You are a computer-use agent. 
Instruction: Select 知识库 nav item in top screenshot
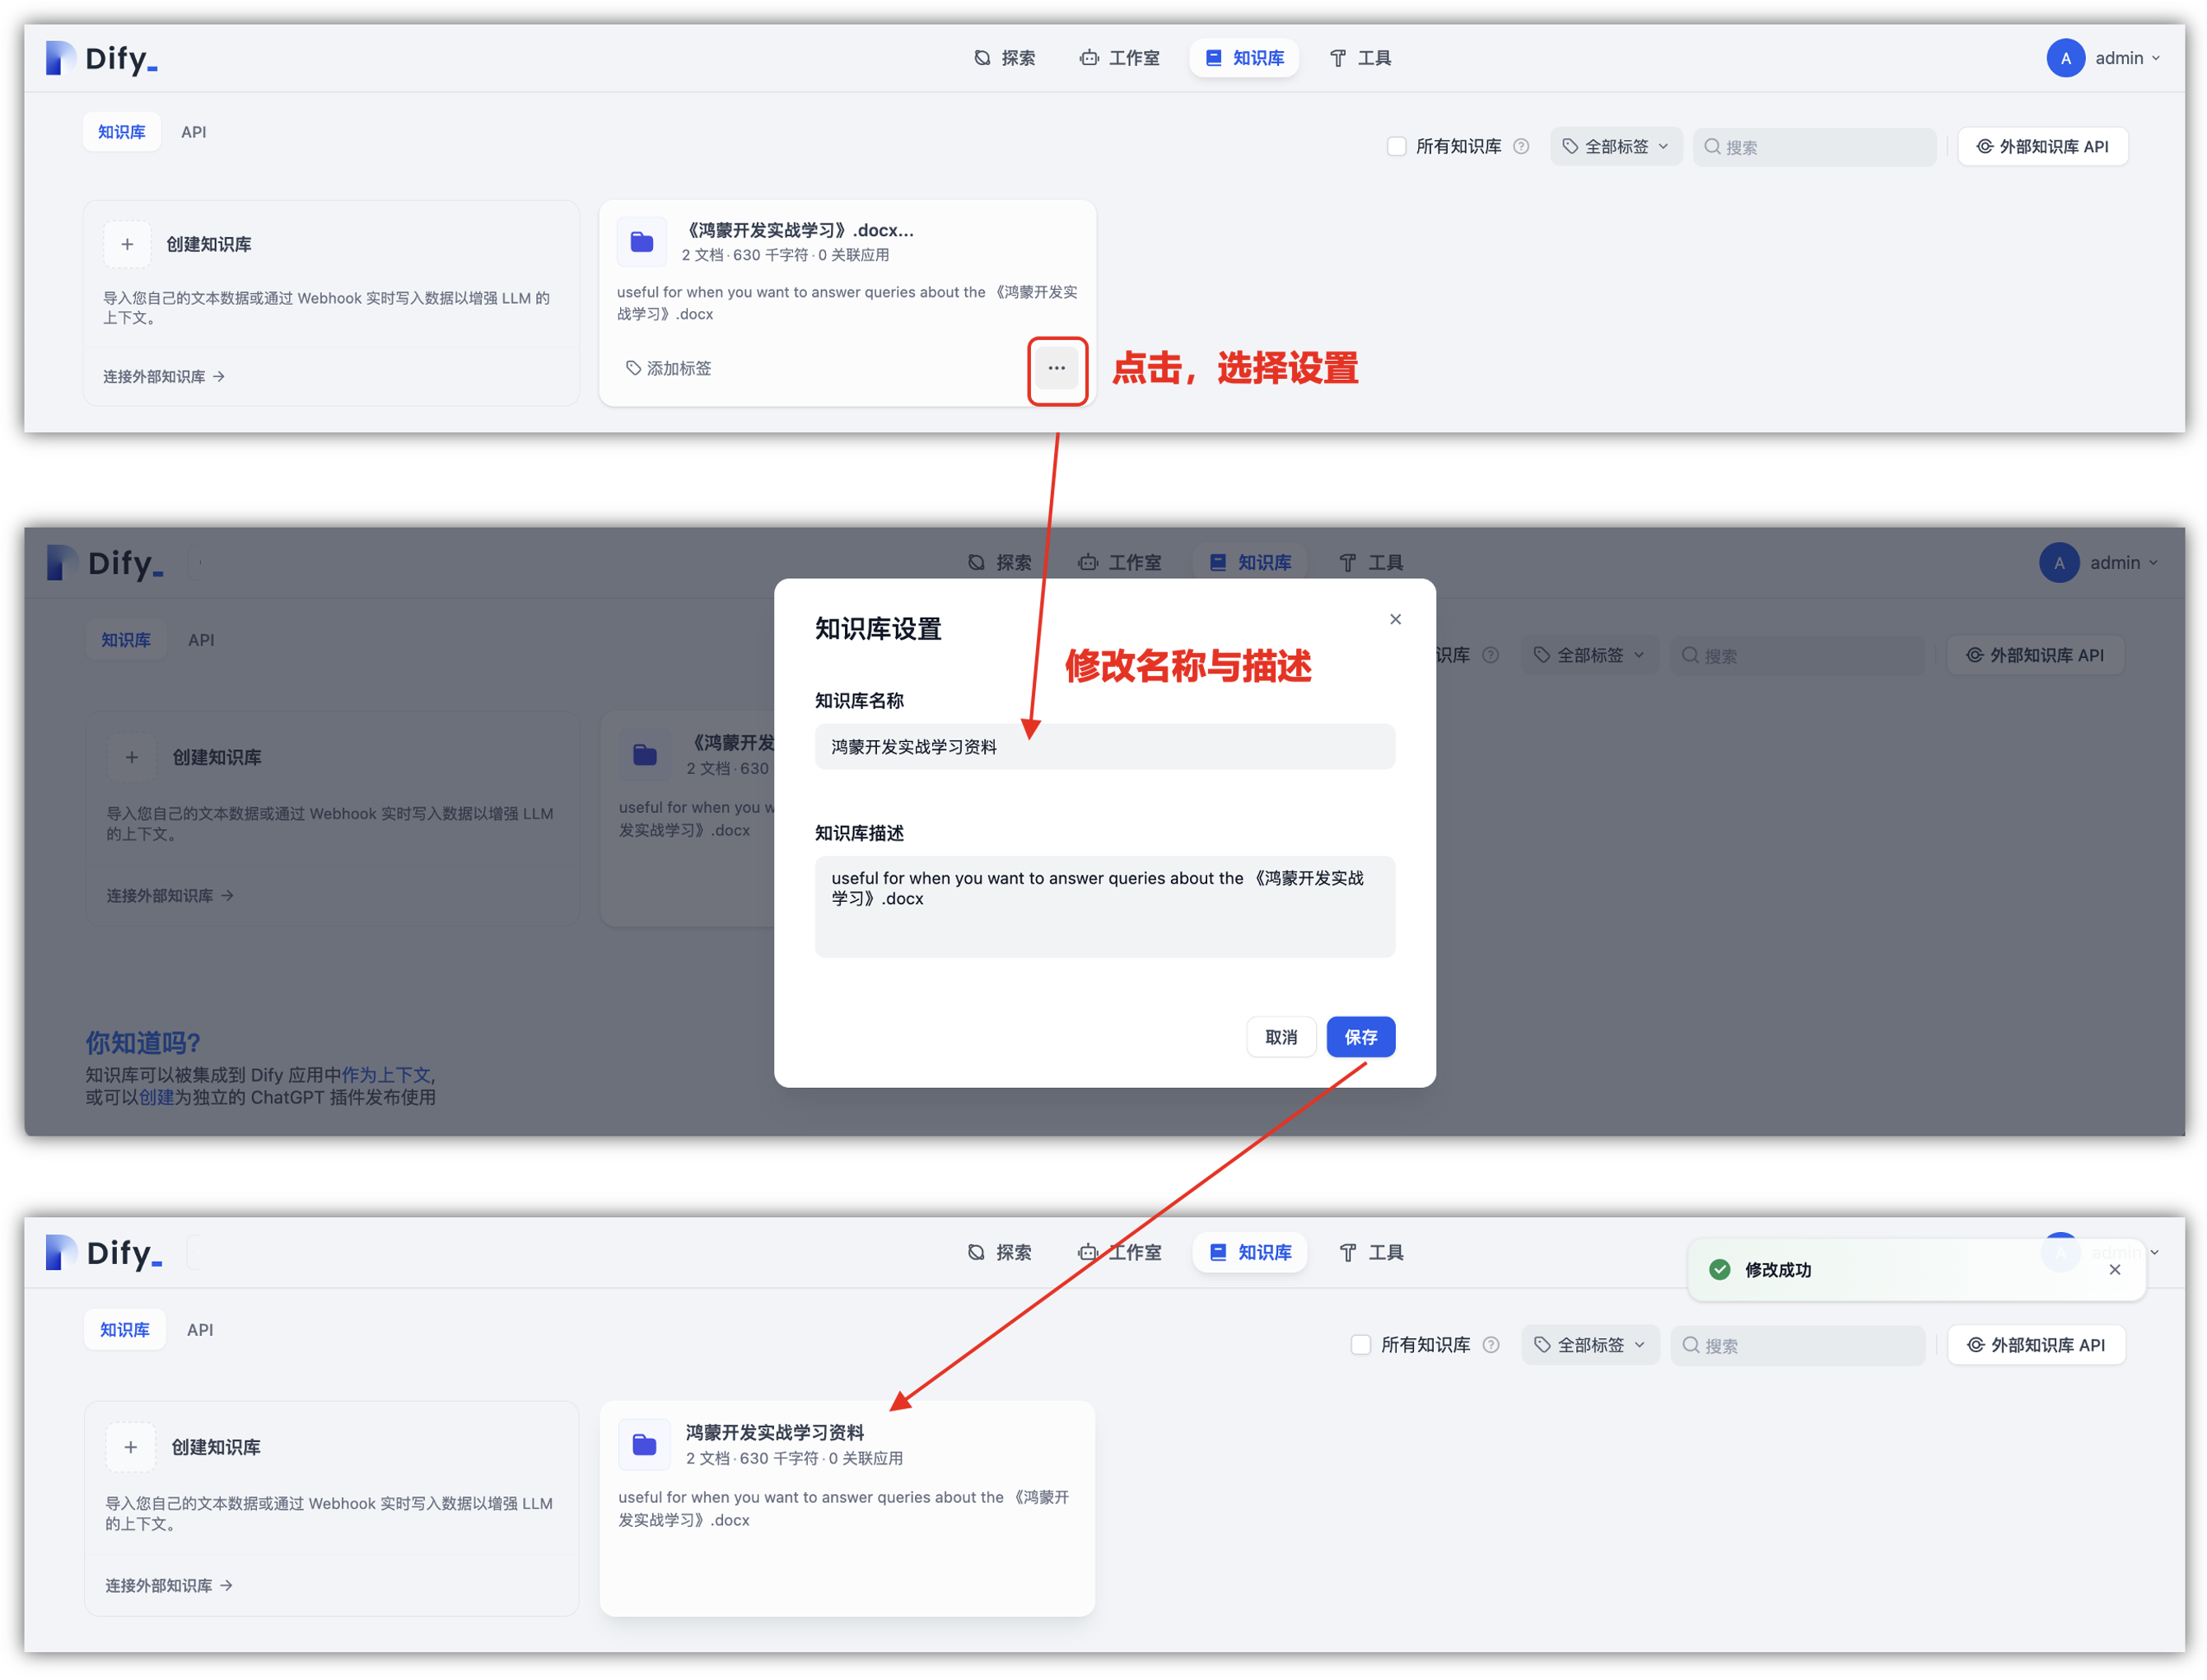coord(1244,58)
